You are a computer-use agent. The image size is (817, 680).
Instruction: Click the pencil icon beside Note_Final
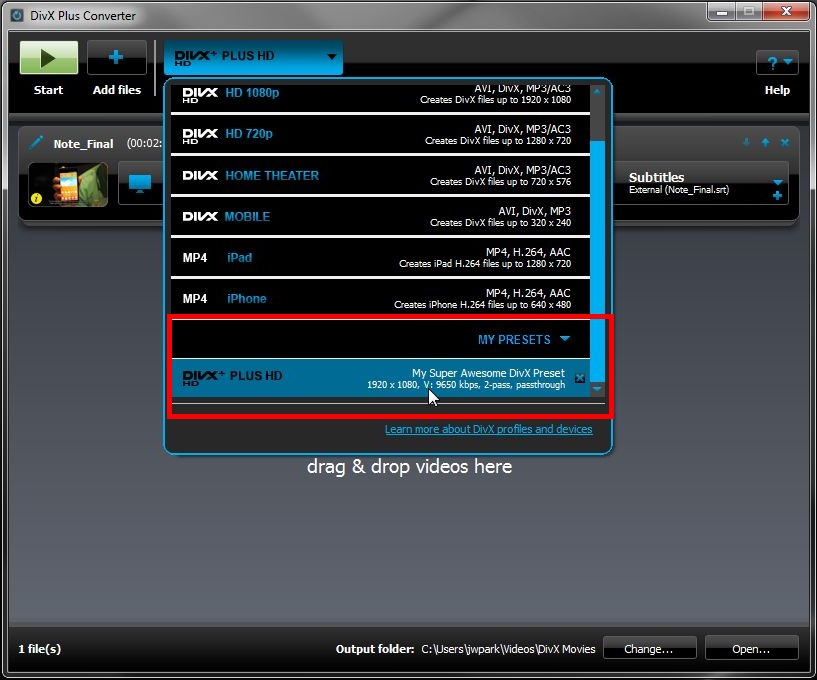click(37, 143)
